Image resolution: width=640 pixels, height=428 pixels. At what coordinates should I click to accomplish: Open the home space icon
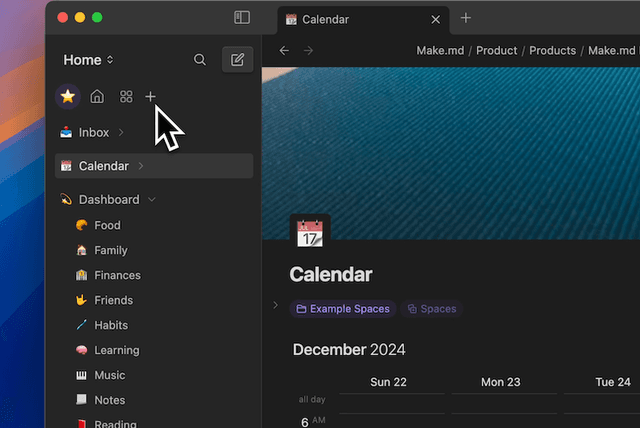97,97
